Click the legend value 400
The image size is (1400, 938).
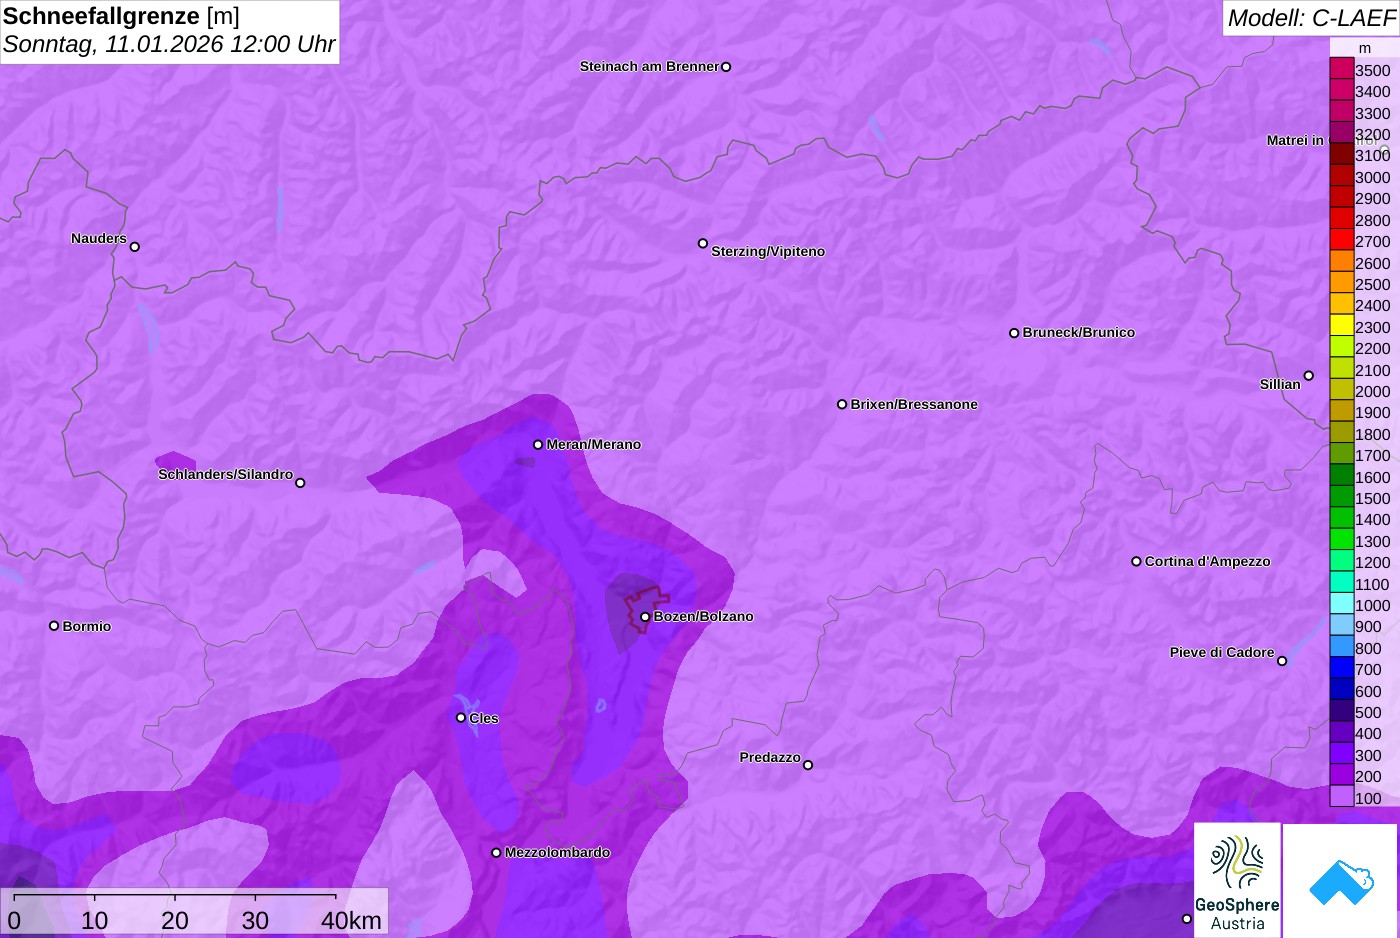pos(1368,733)
